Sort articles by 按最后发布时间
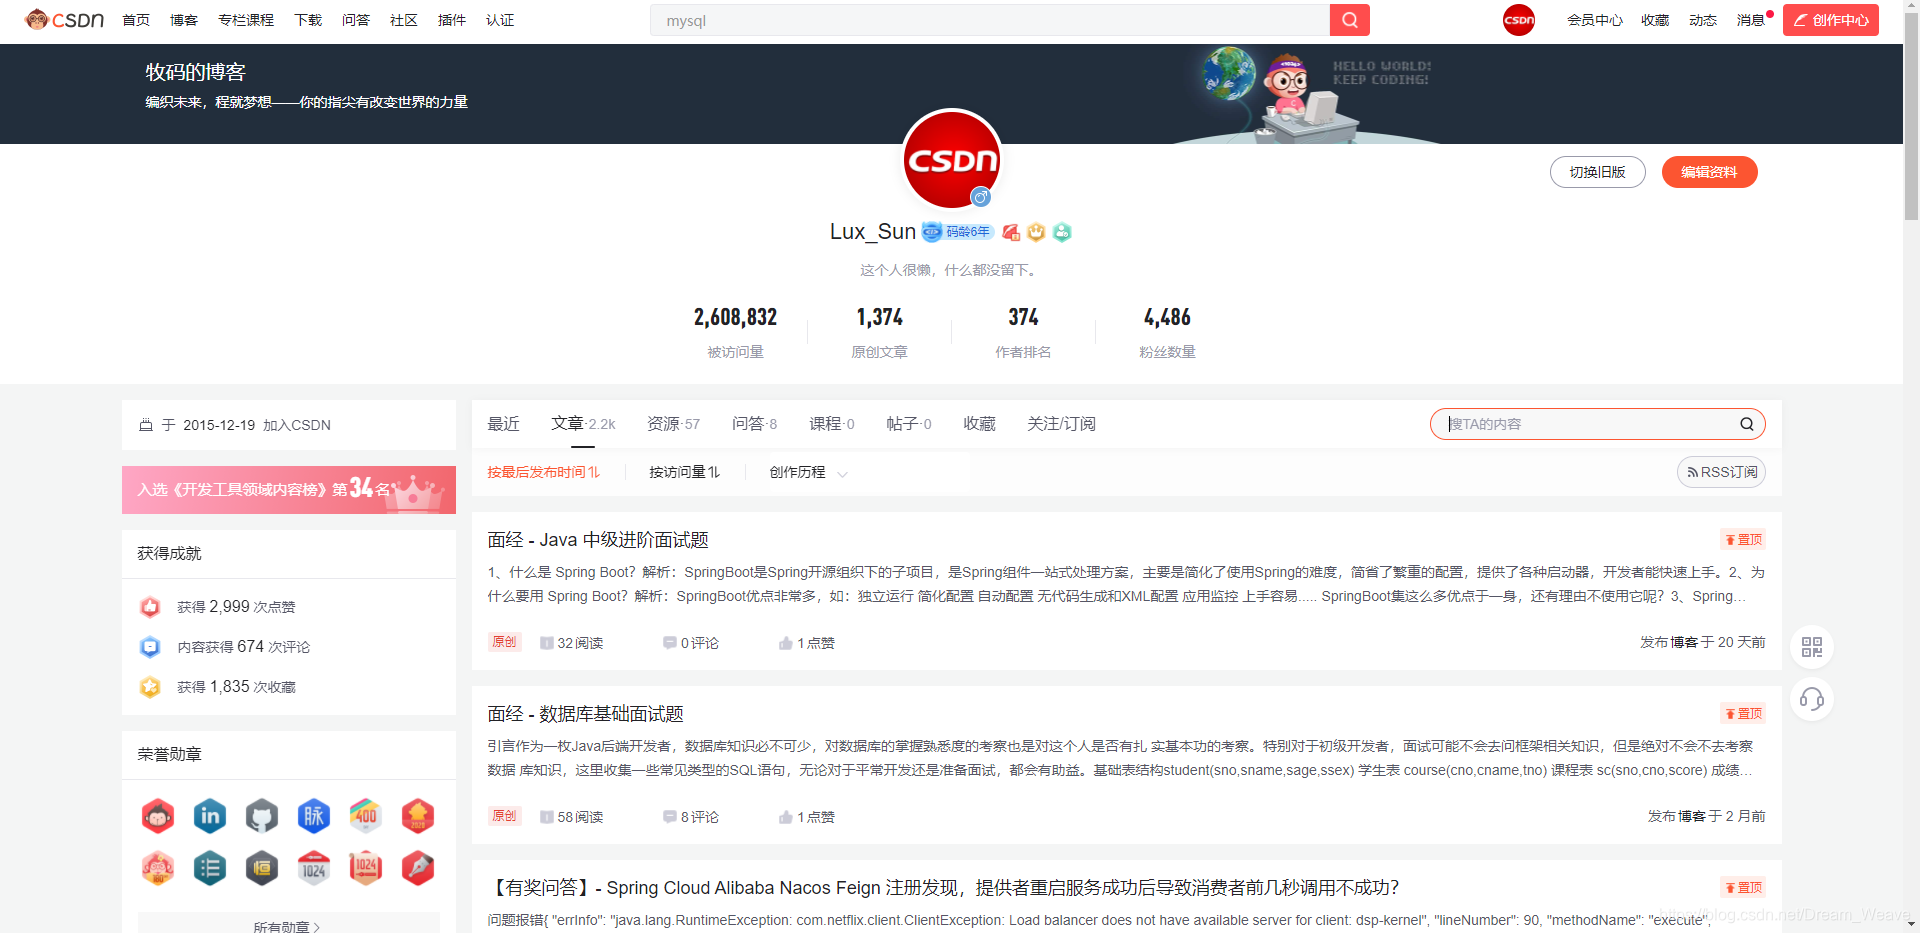 [x=544, y=472]
